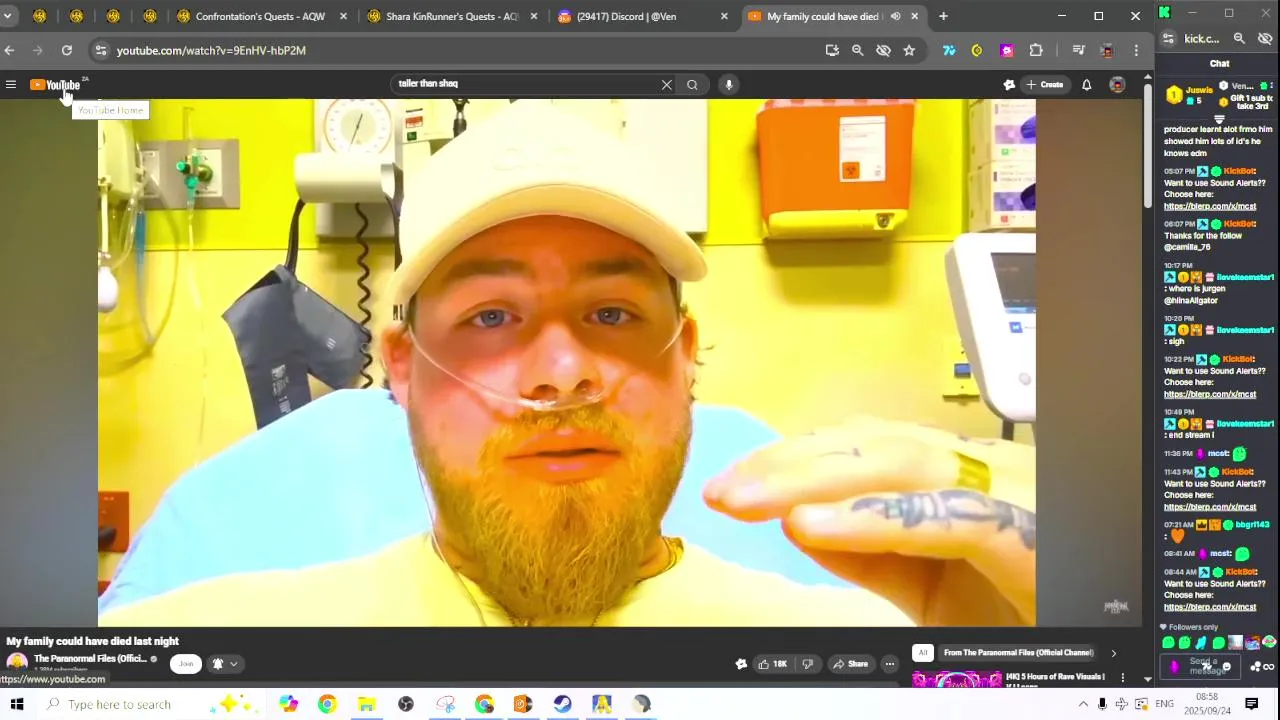
Task: Show next filter chips with arrow
Action: tap(1113, 653)
